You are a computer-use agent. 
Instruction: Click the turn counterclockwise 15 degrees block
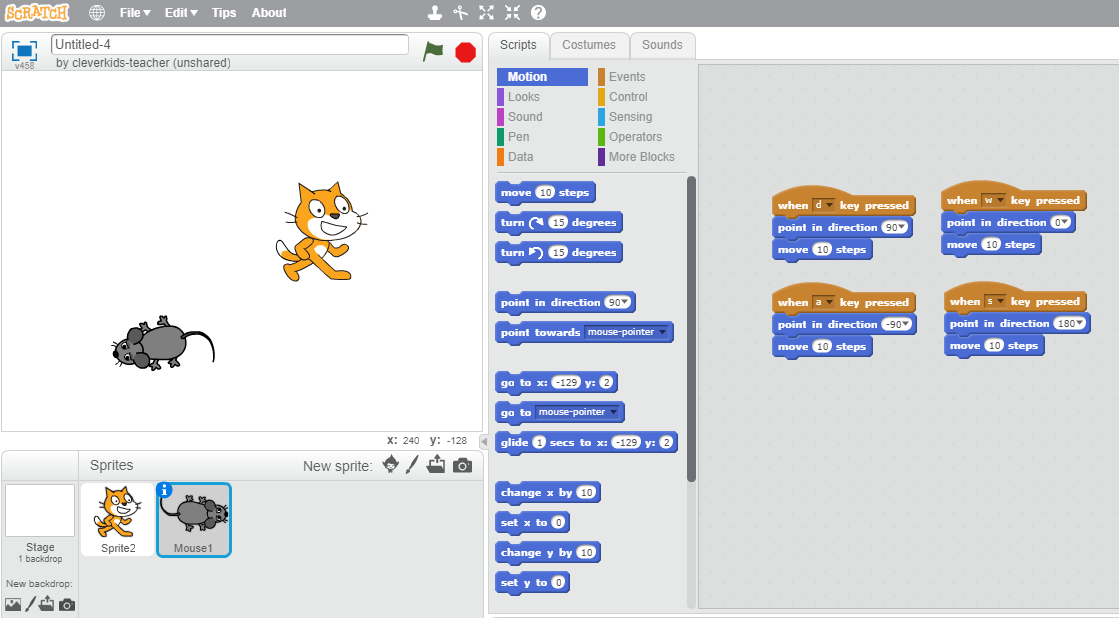559,253
